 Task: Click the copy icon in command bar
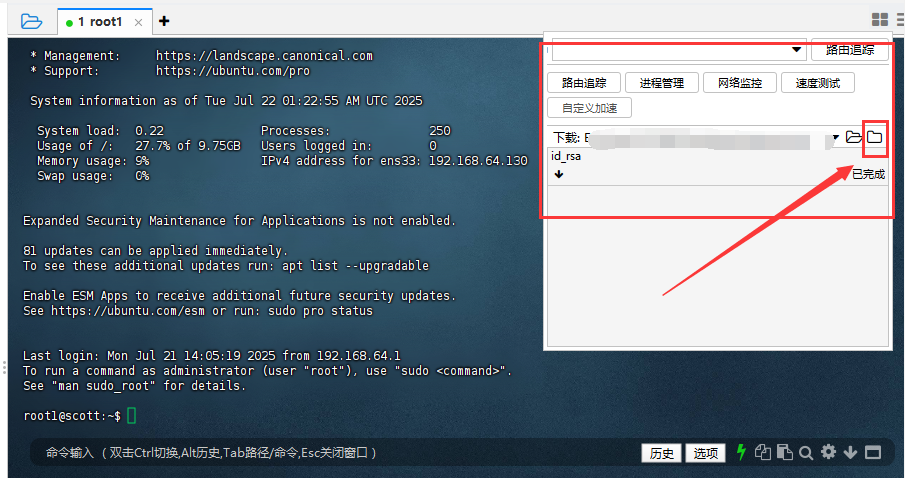pyautogui.click(x=763, y=452)
